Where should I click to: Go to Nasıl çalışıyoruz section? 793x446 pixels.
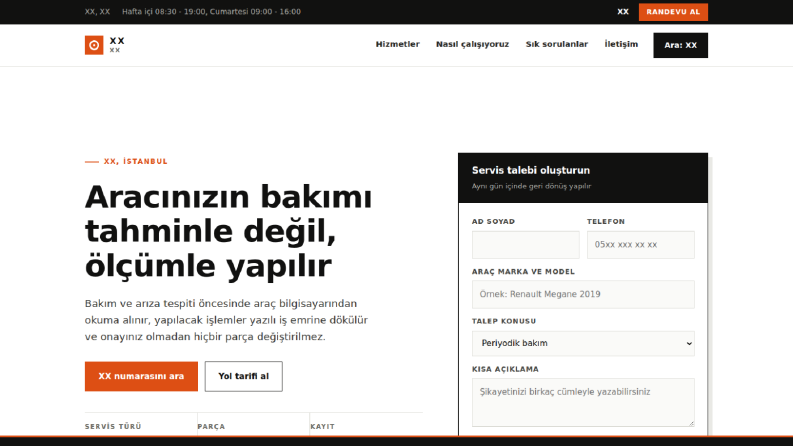click(472, 44)
